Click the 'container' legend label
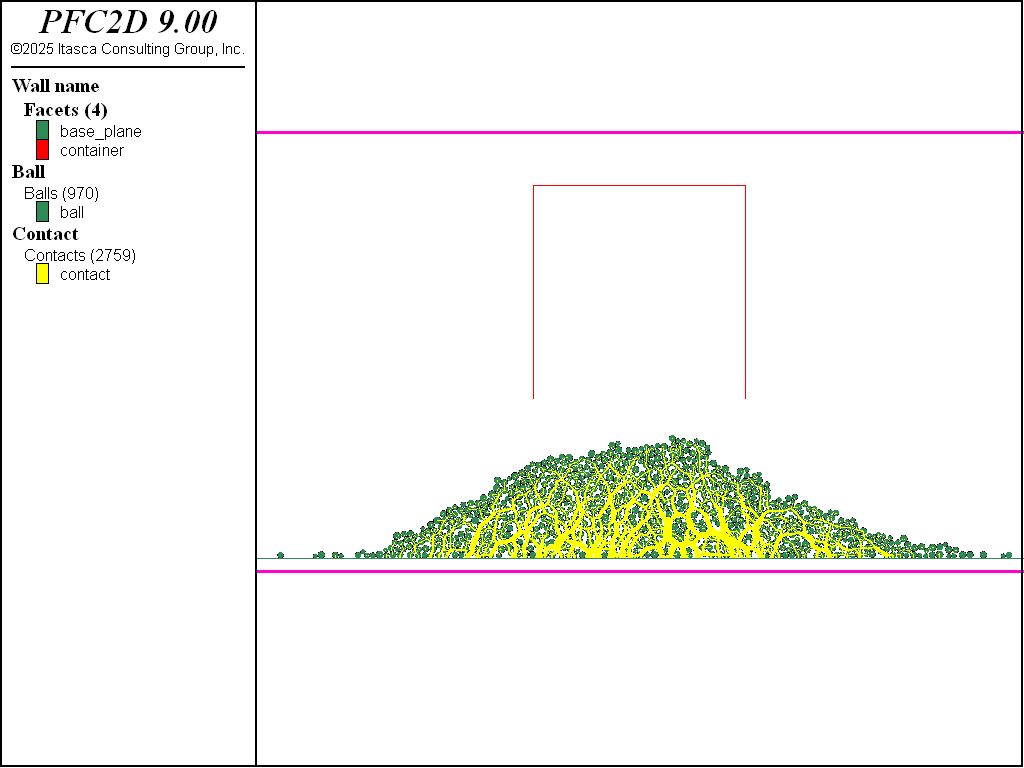This screenshot has height=768, width=1024. click(x=92, y=150)
